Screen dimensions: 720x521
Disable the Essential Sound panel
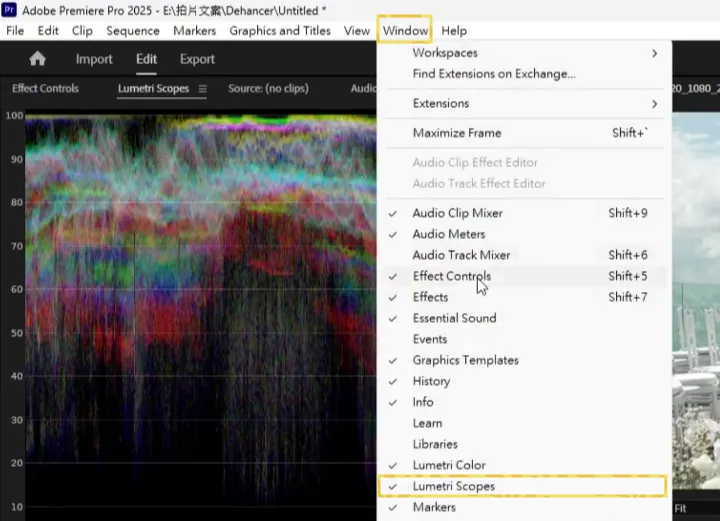point(454,318)
